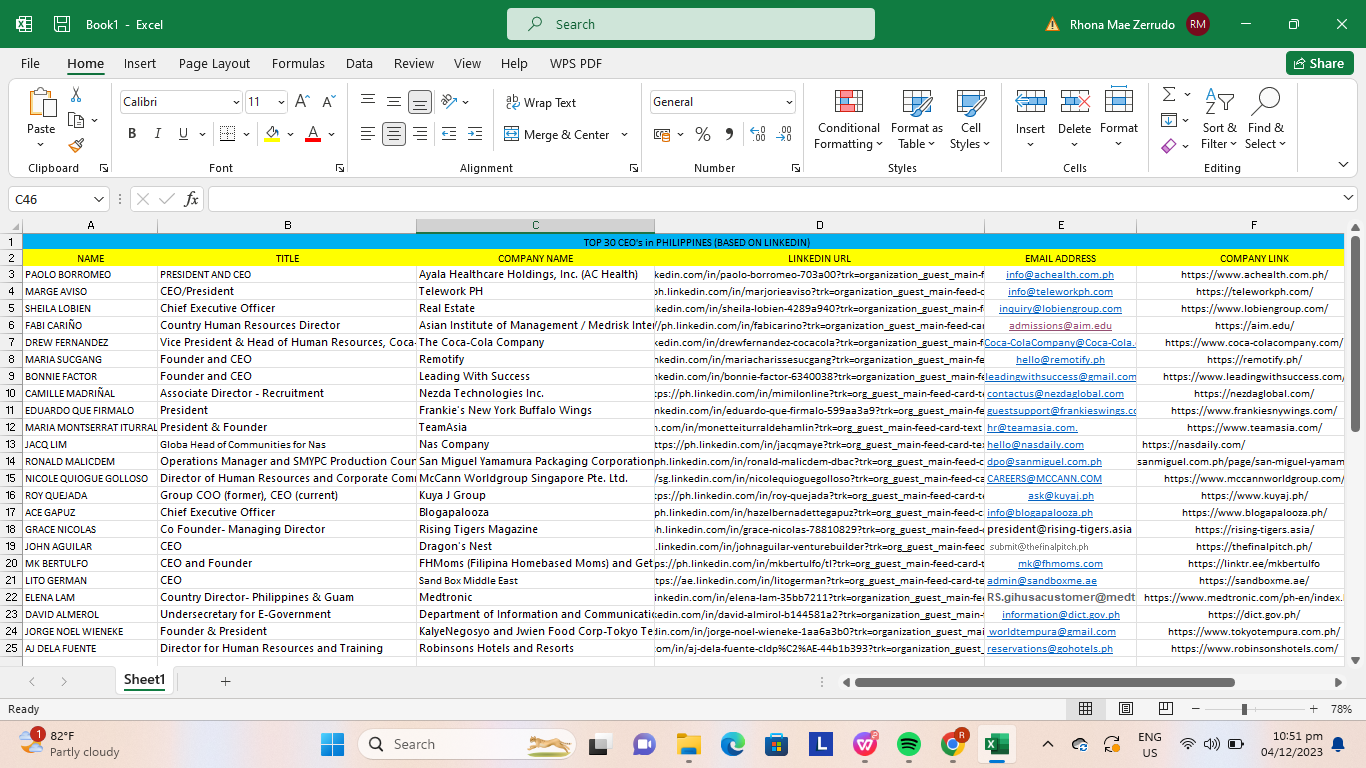Select the Format Painter brush
Image resolution: width=1366 pixels, height=768 pixels.
(76, 145)
